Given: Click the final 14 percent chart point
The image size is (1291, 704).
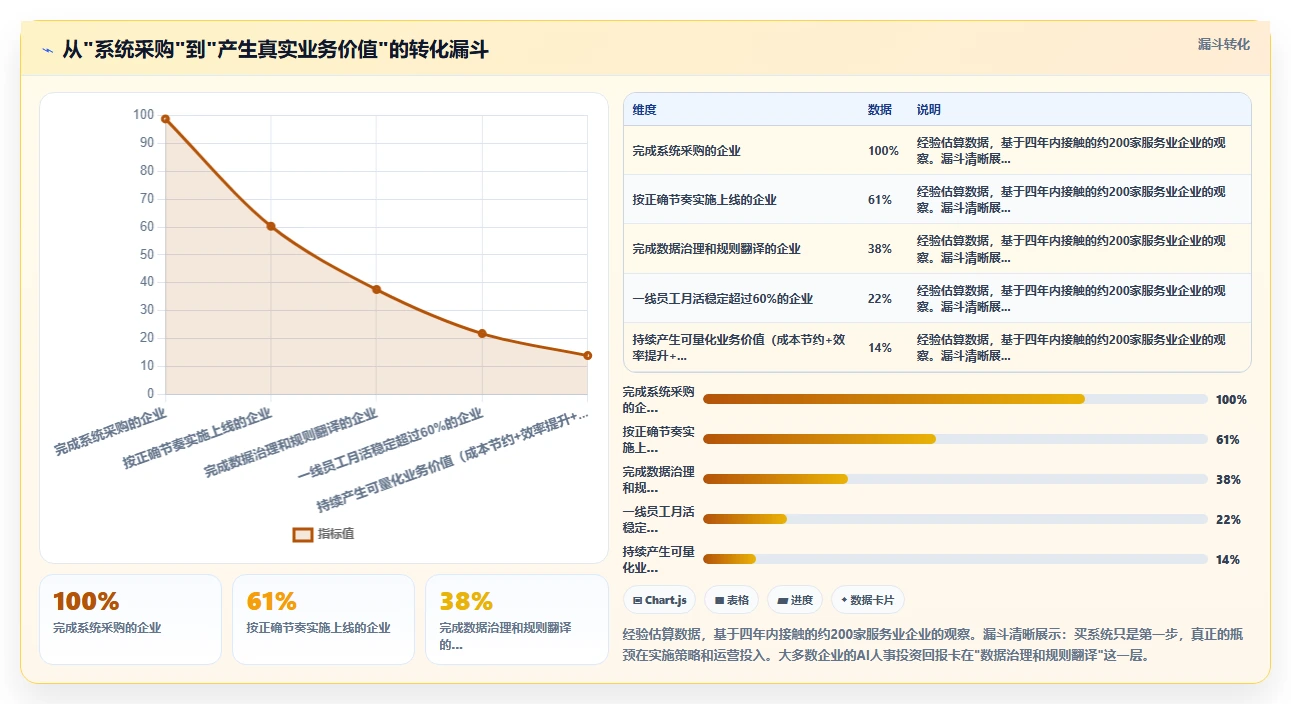Looking at the screenshot, I should point(587,355).
